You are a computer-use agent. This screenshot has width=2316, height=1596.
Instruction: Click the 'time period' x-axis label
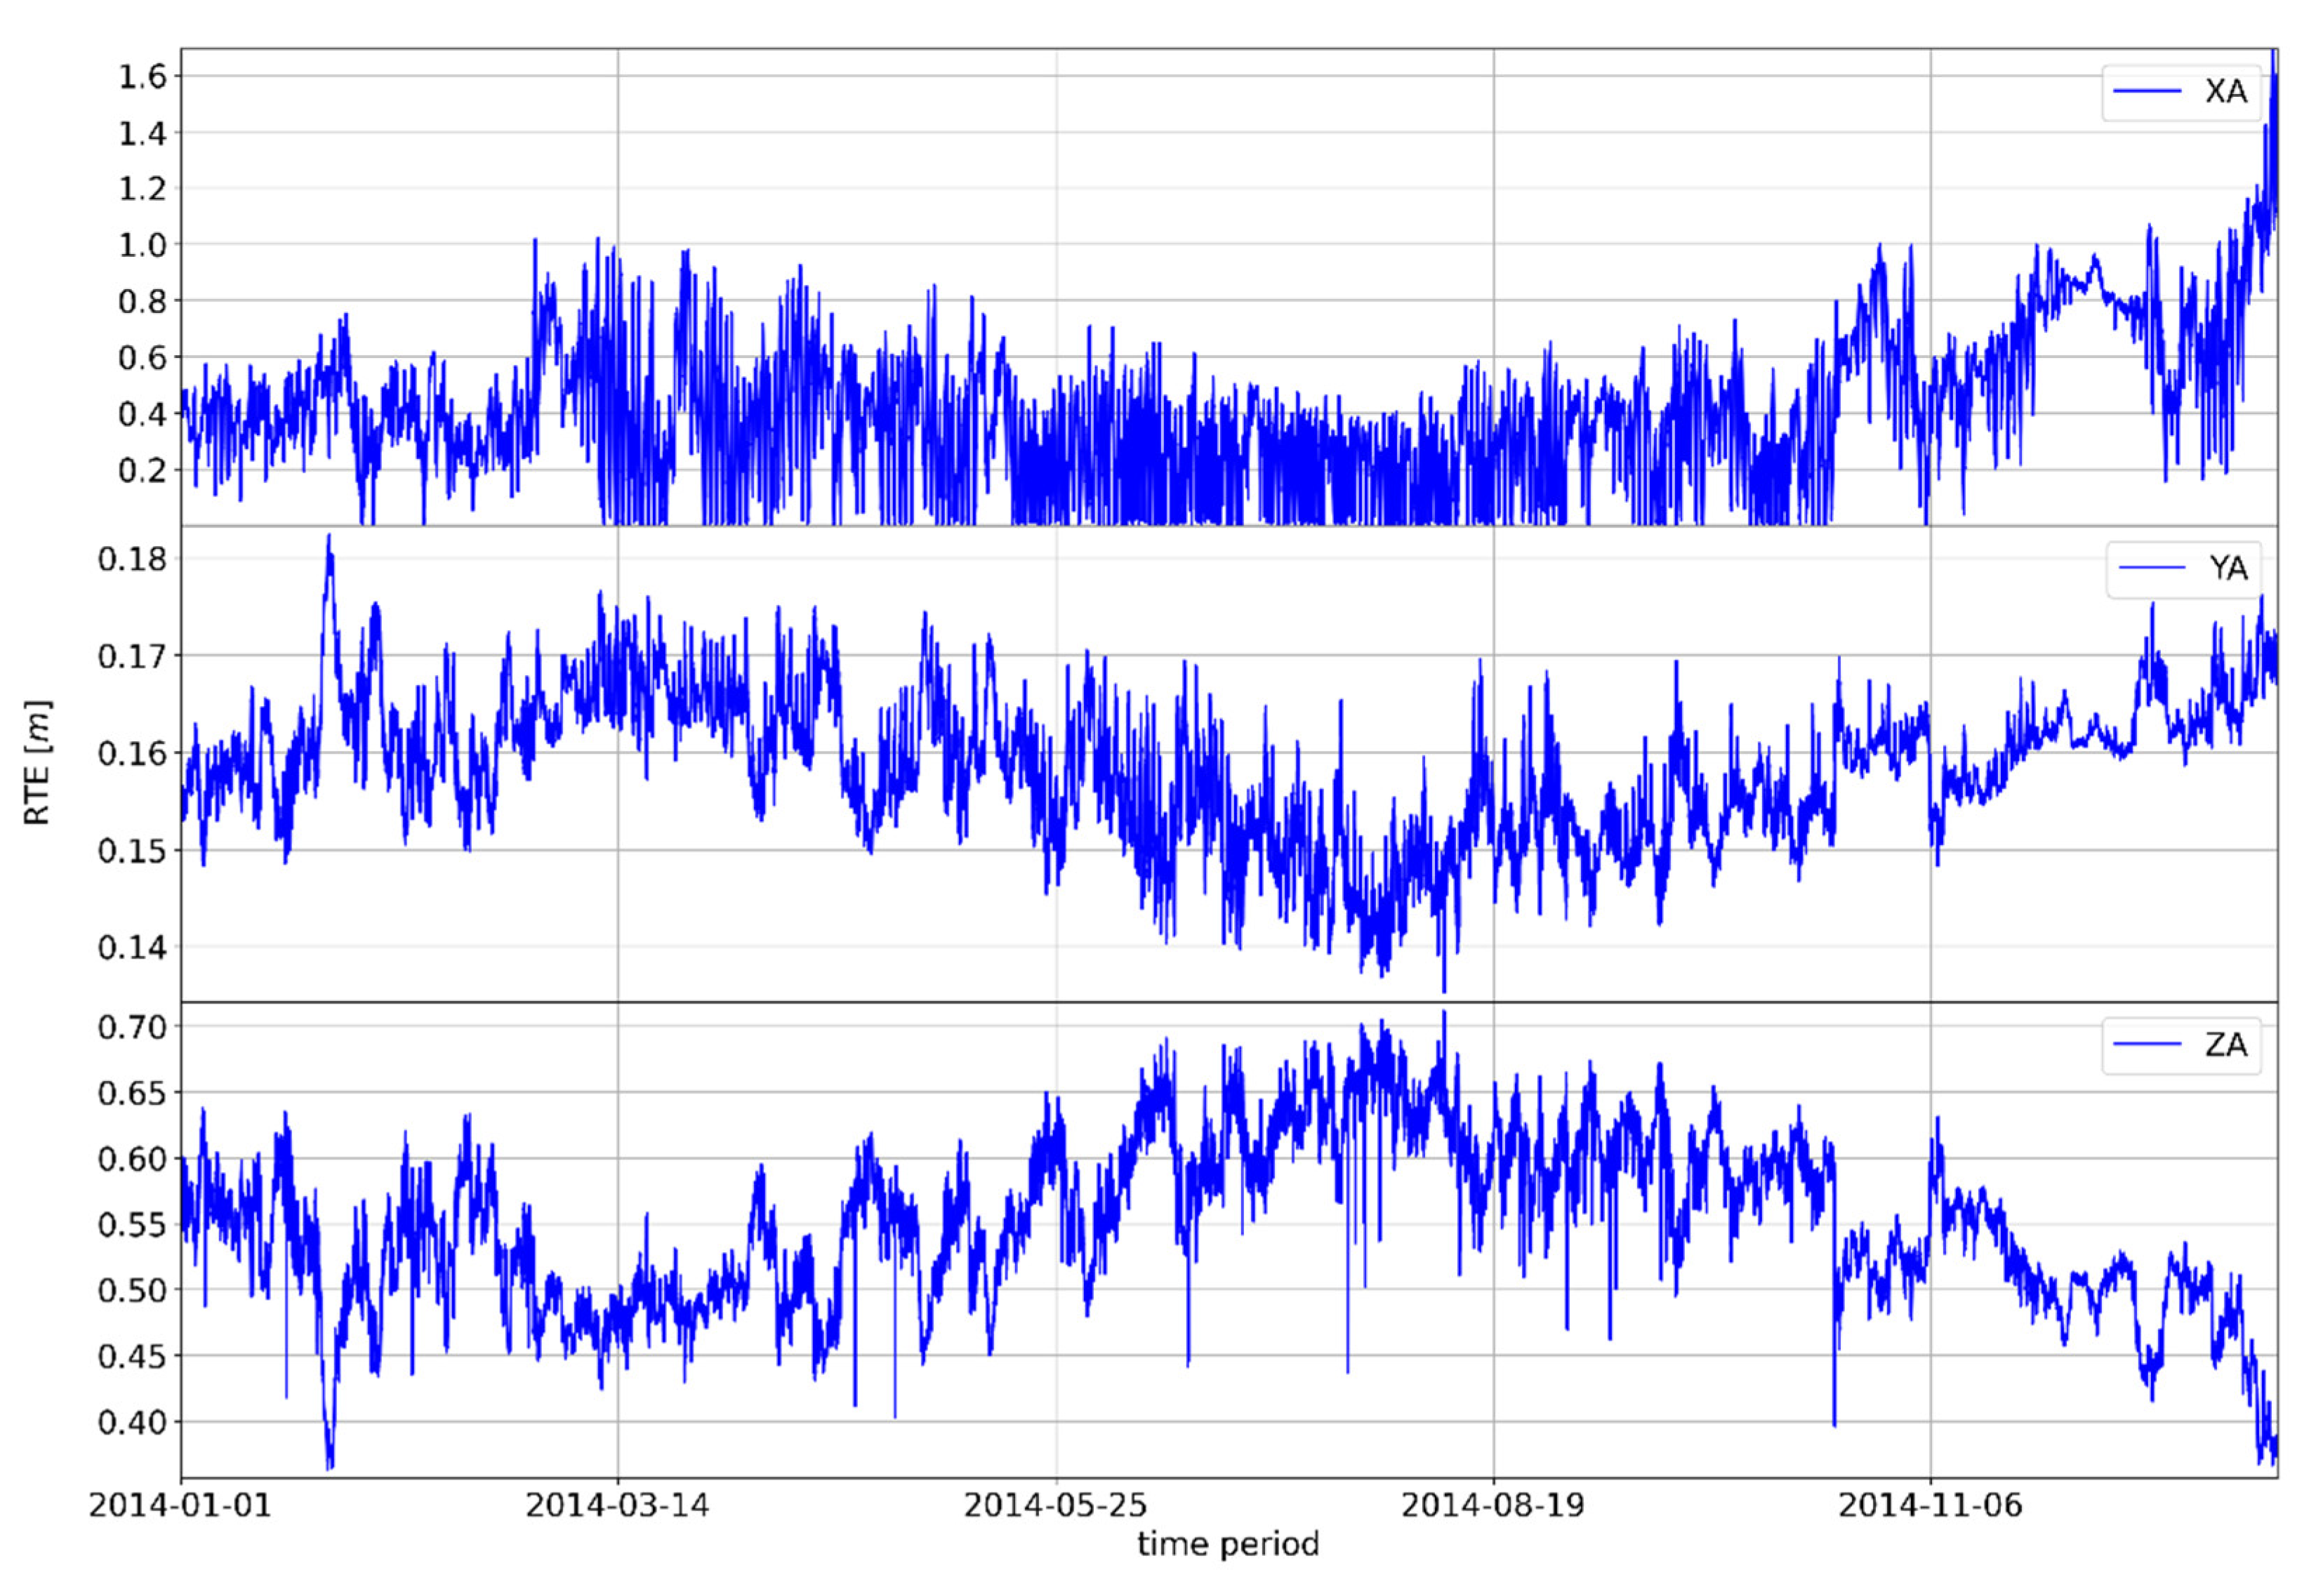click(1228, 1545)
